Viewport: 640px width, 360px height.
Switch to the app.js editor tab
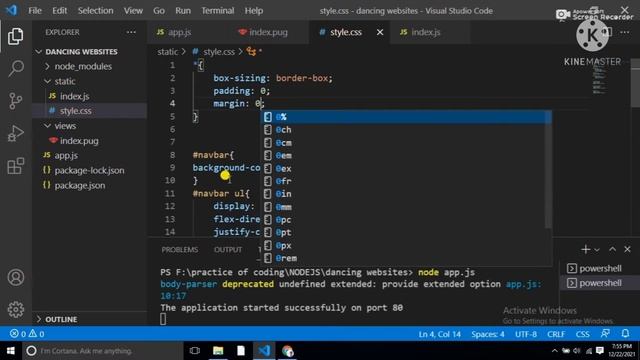(x=188, y=32)
